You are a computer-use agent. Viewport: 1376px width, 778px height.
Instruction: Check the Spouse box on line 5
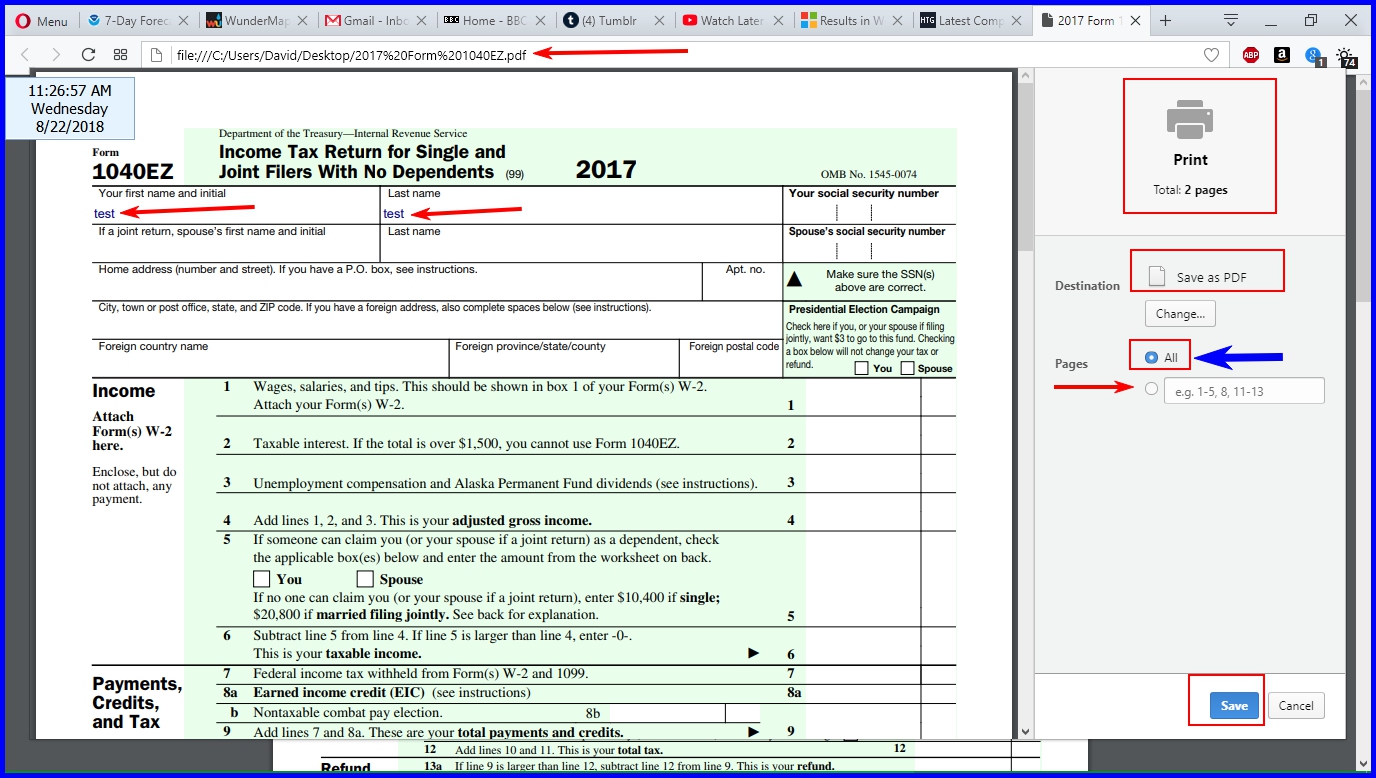tap(365, 579)
